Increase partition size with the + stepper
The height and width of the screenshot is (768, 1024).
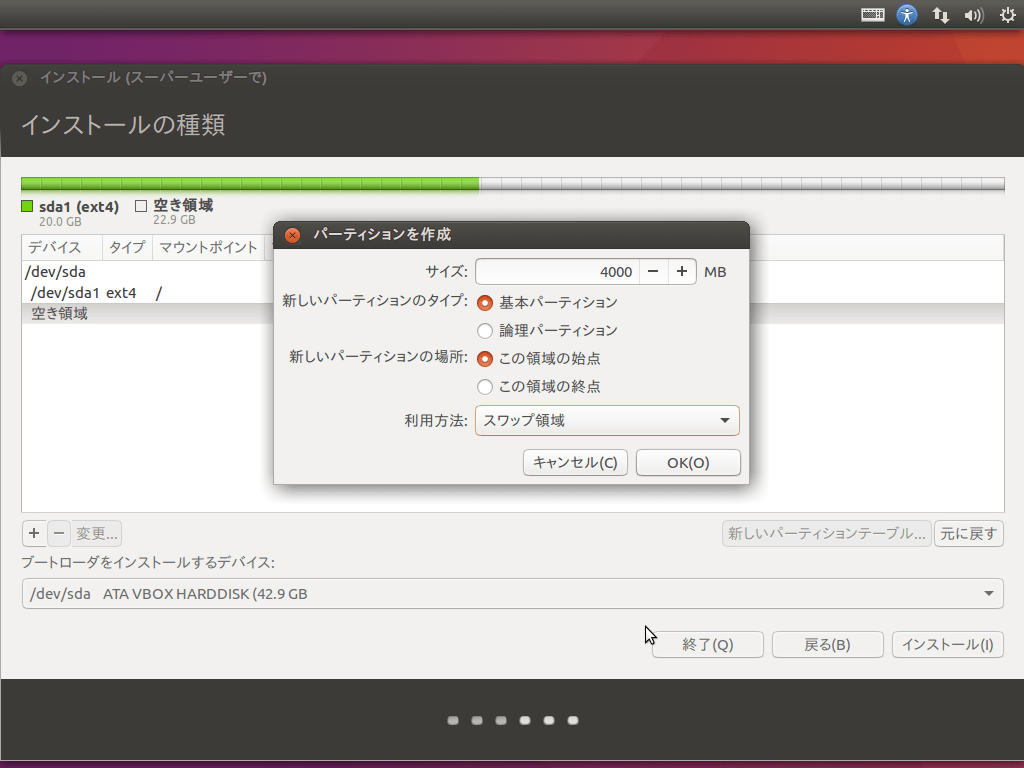point(682,271)
